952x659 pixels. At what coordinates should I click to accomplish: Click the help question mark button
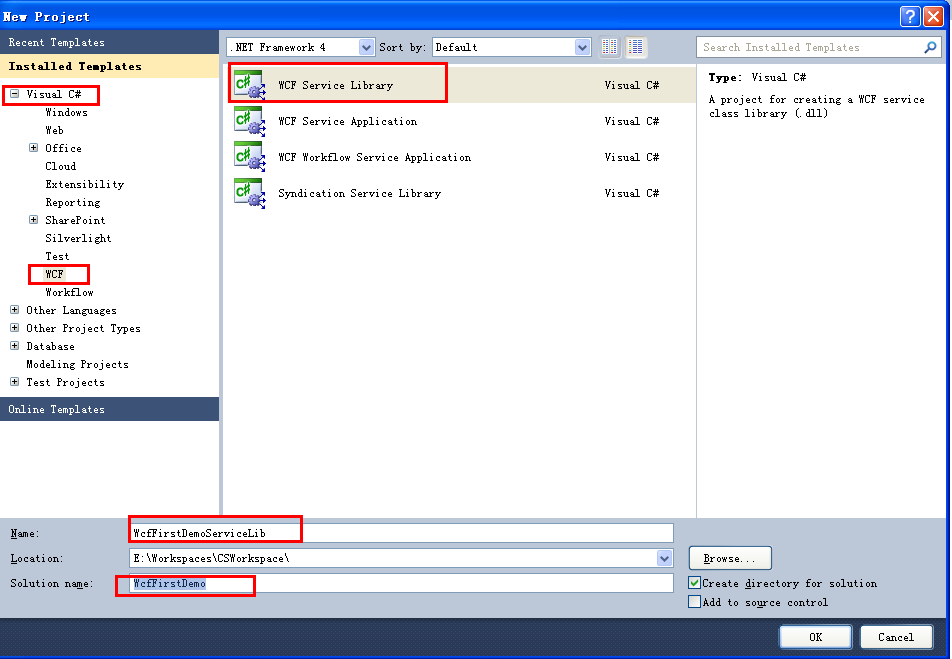point(909,16)
